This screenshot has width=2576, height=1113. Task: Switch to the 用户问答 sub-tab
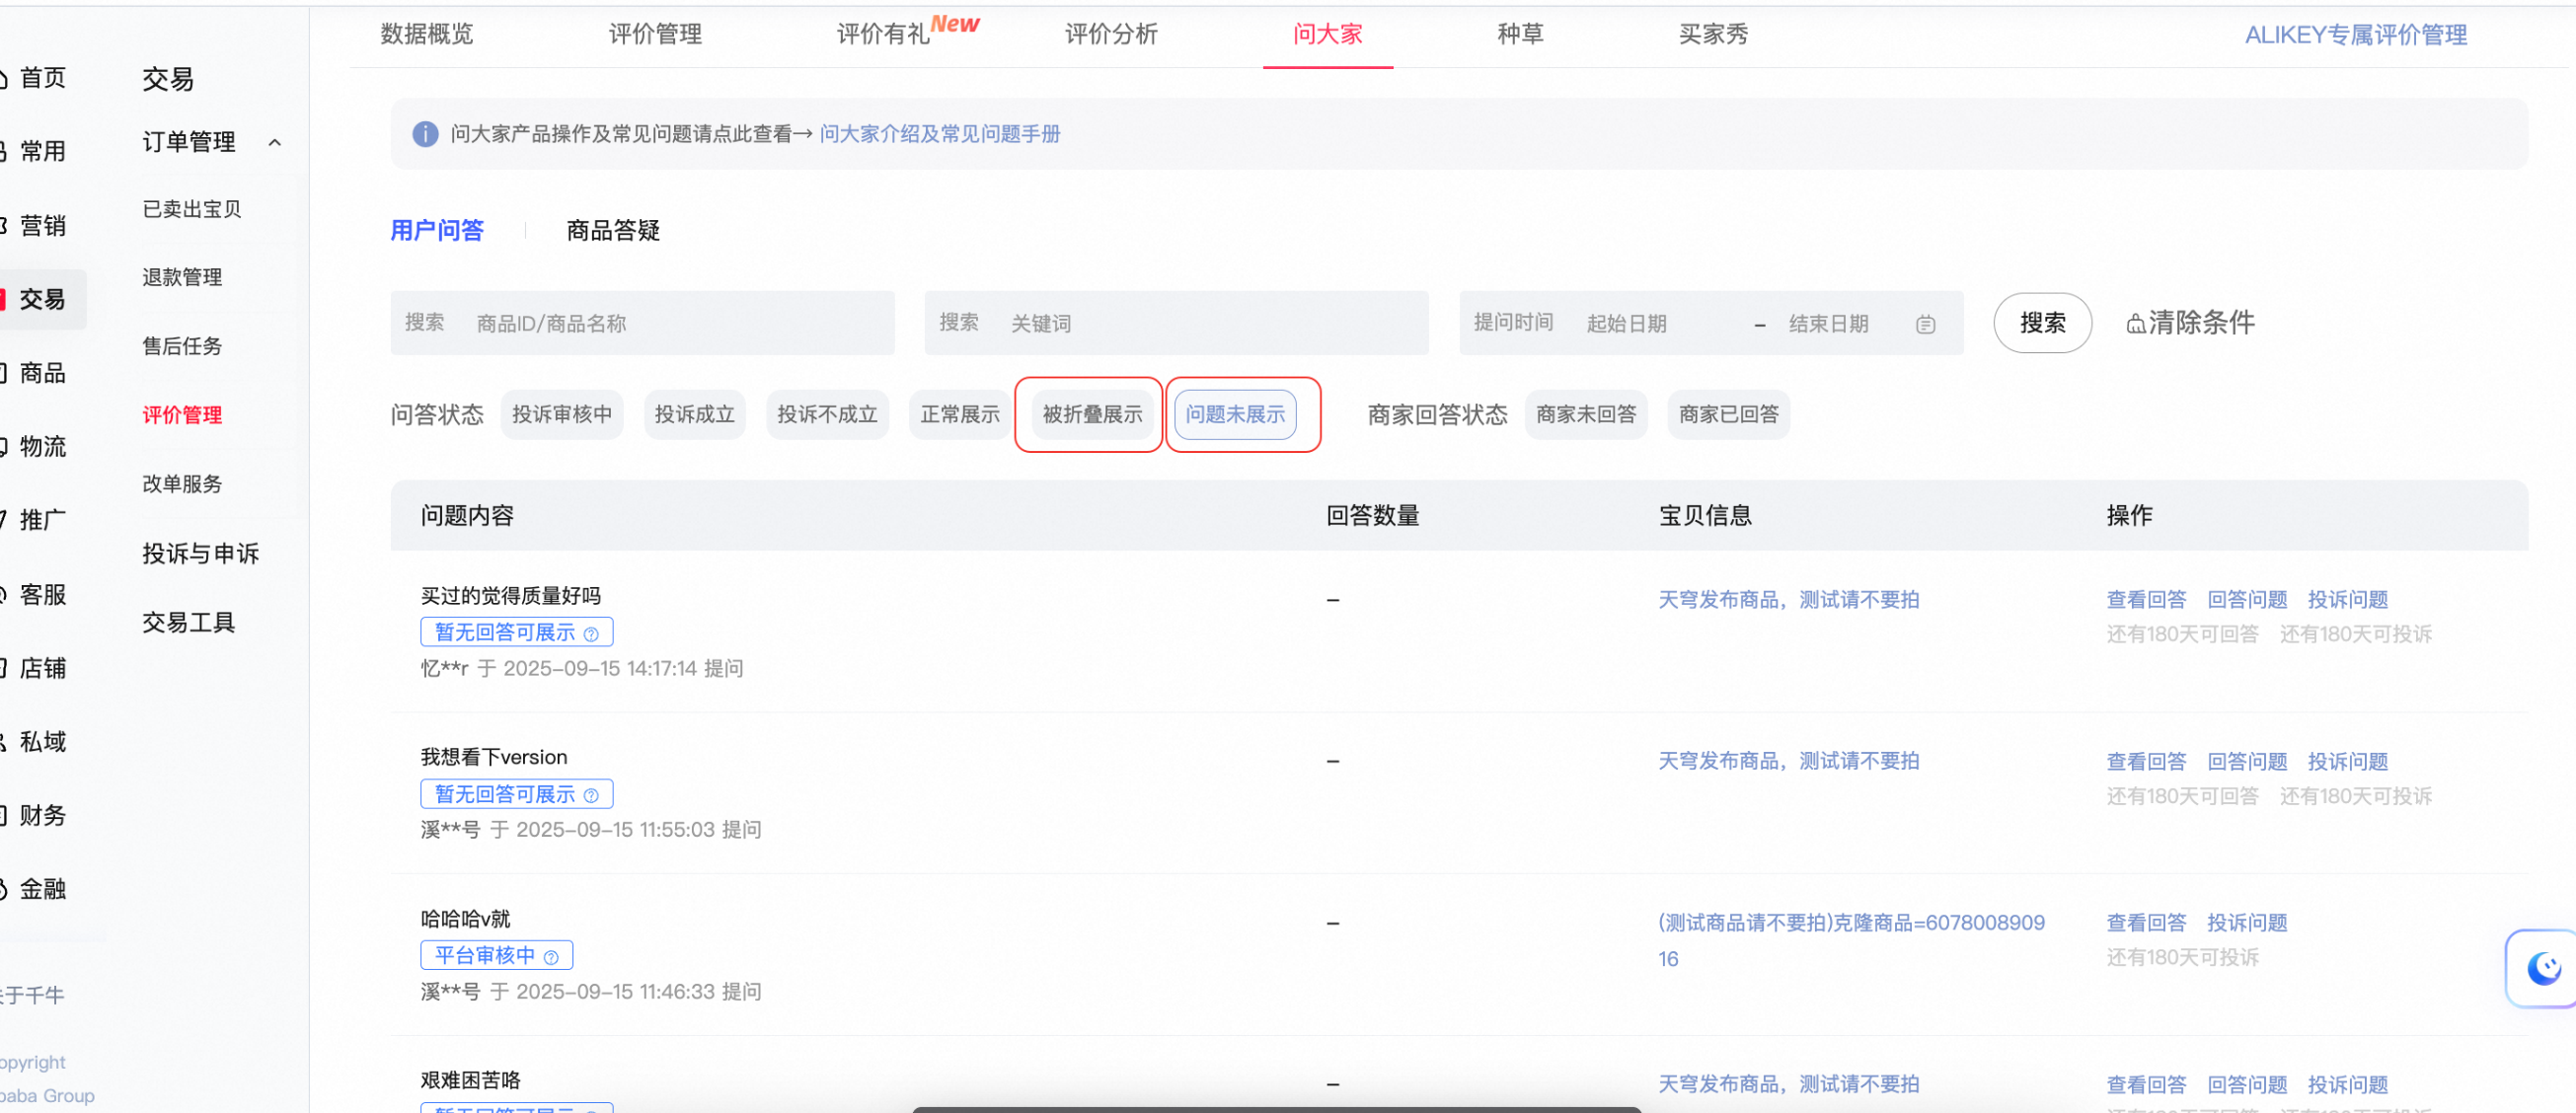coord(437,231)
